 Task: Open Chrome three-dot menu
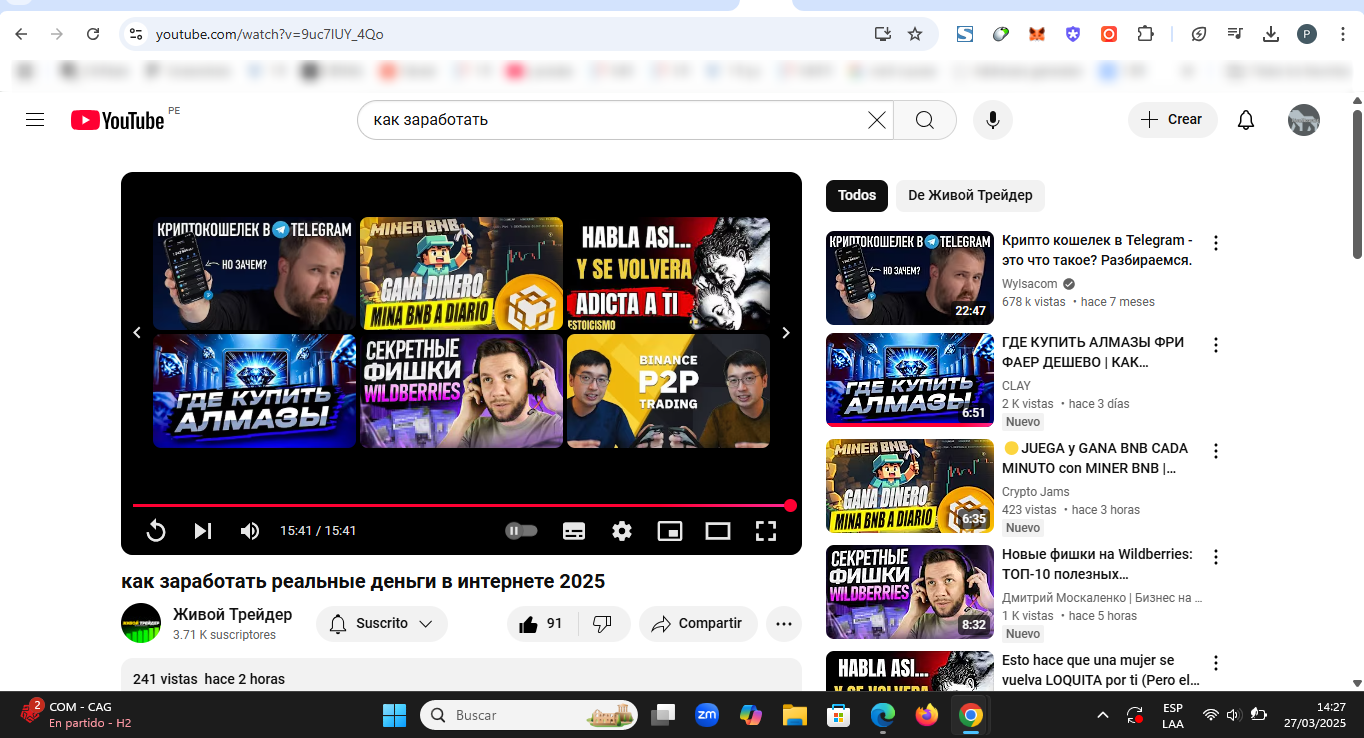click(1342, 34)
